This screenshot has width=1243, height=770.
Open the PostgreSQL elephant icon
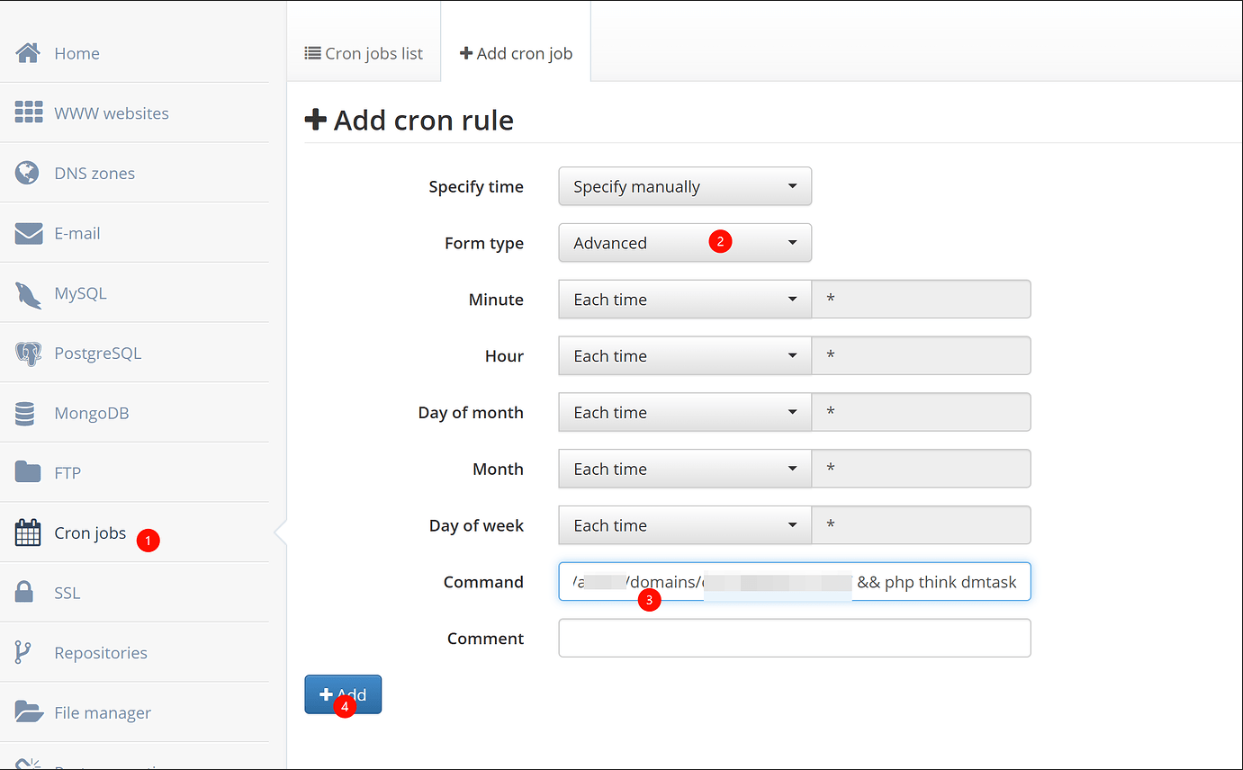coord(28,353)
